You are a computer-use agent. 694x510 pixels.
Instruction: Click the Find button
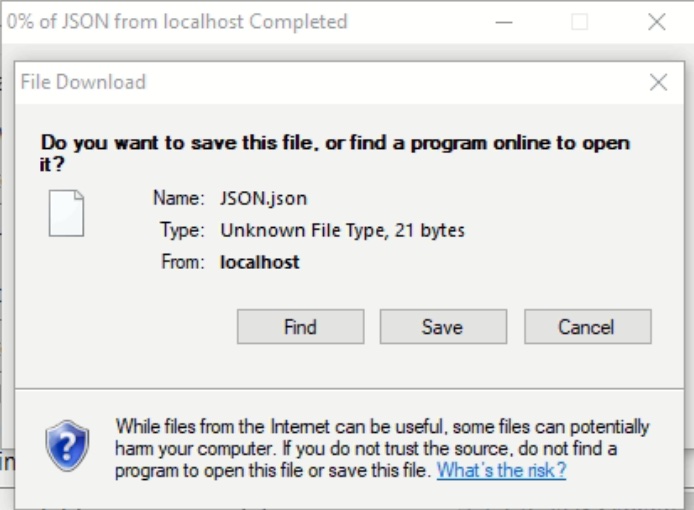(x=301, y=327)
